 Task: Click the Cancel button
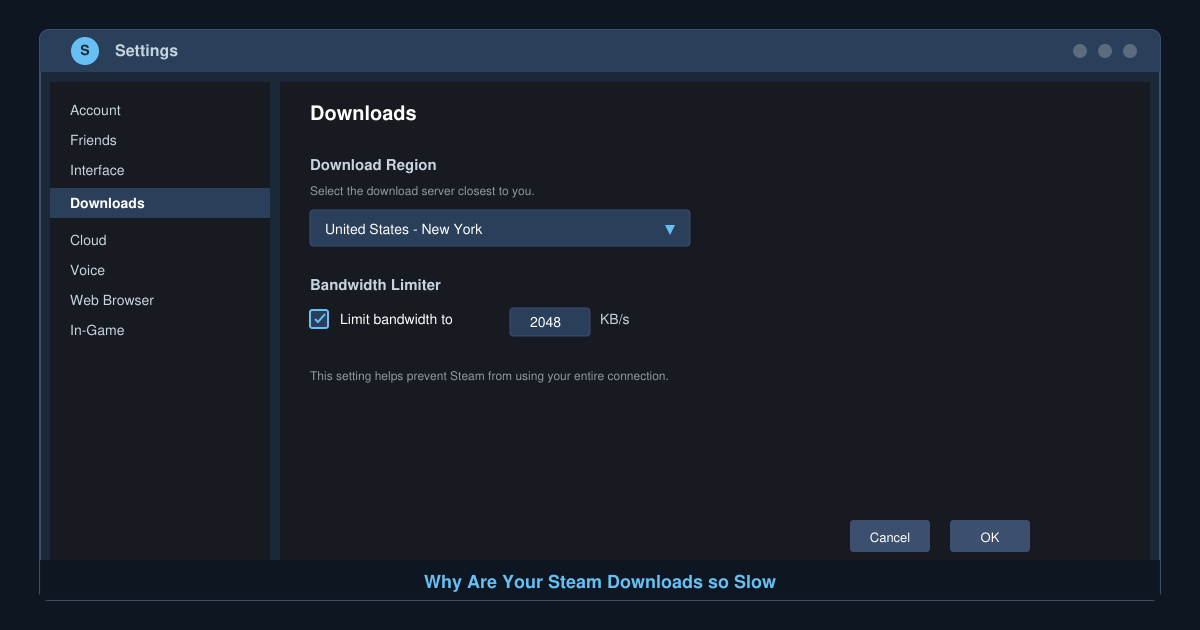pos(890,536)
